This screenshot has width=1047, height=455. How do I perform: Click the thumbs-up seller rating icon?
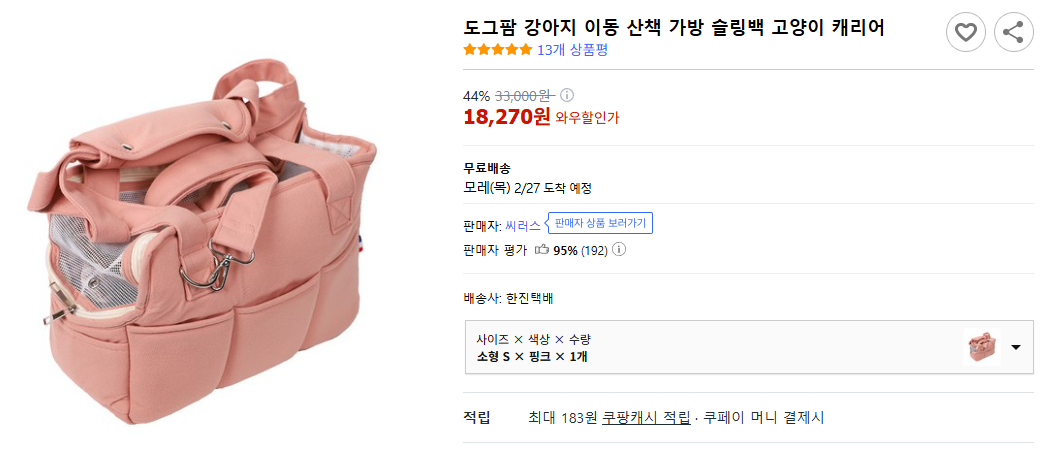click(542, 250)
